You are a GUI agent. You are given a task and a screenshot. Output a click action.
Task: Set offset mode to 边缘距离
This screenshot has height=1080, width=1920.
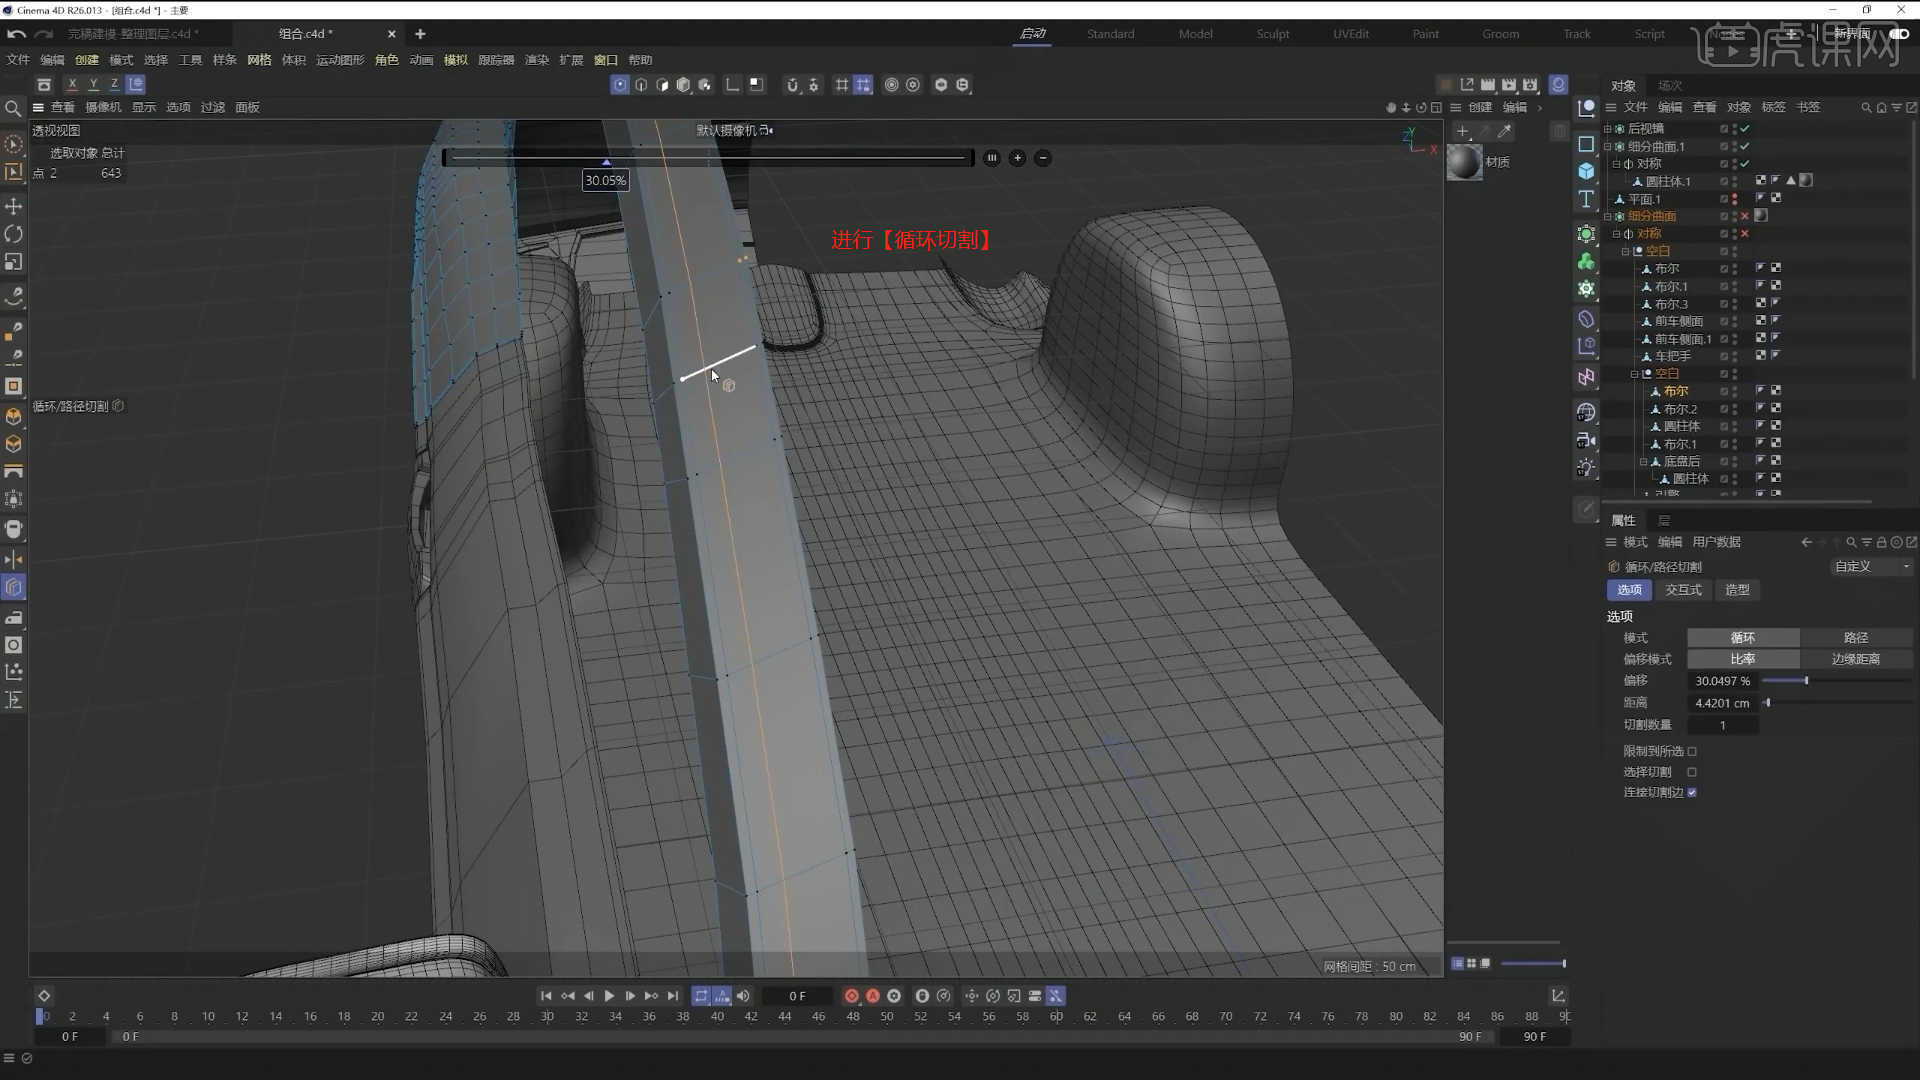click(x=1858, y=658)
